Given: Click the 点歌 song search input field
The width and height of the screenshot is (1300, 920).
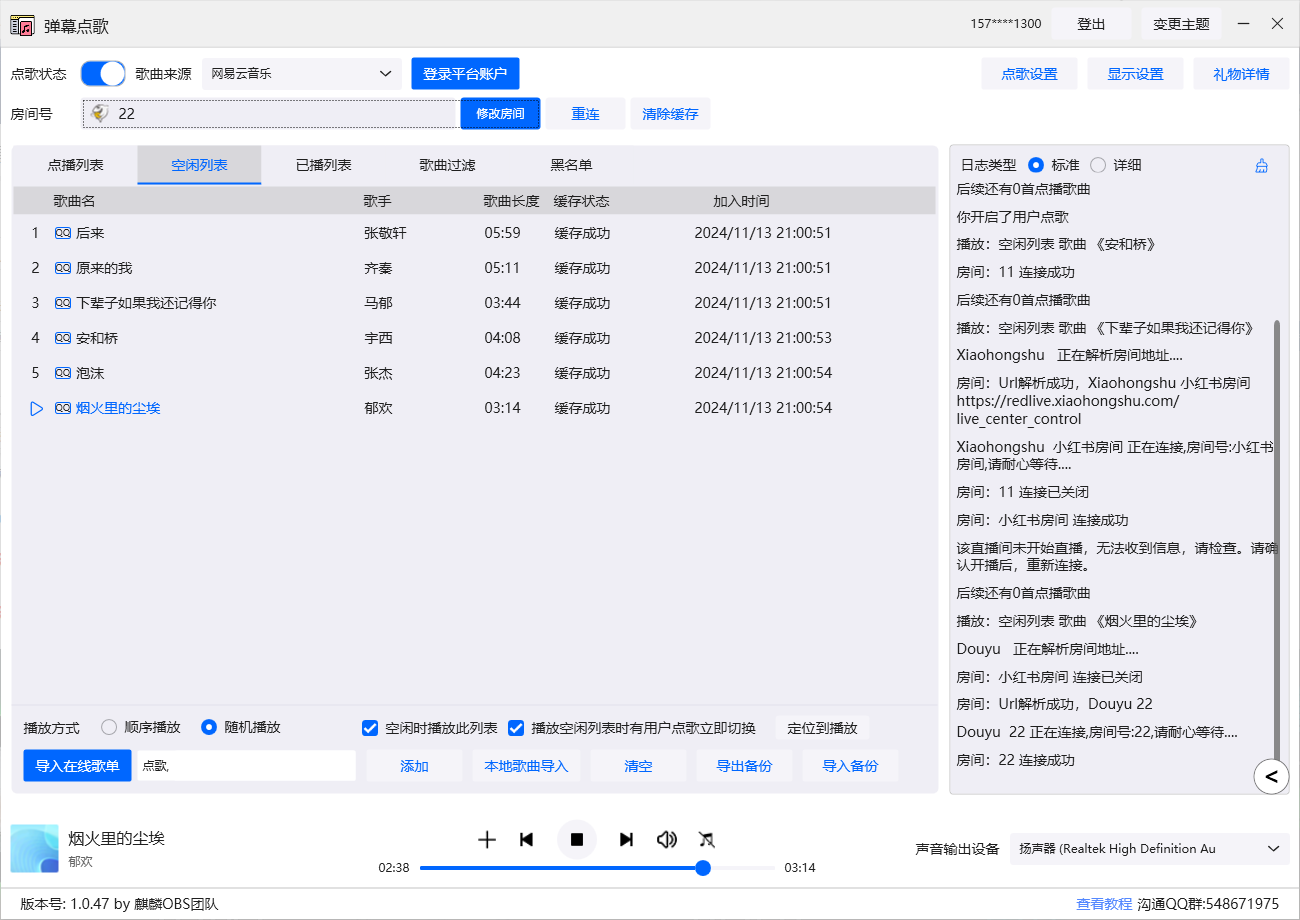Looking at the screenshot, I should tap(246, 765).
